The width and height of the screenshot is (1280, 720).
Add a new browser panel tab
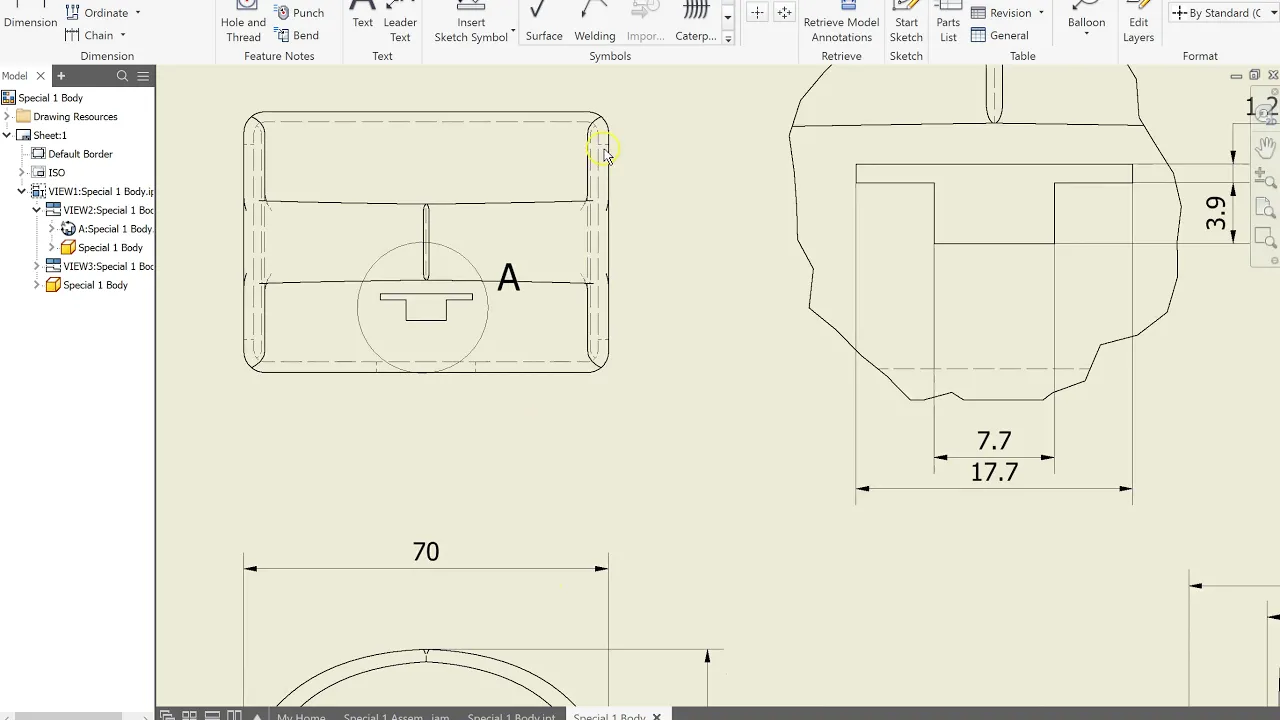(x=60, y=76)
